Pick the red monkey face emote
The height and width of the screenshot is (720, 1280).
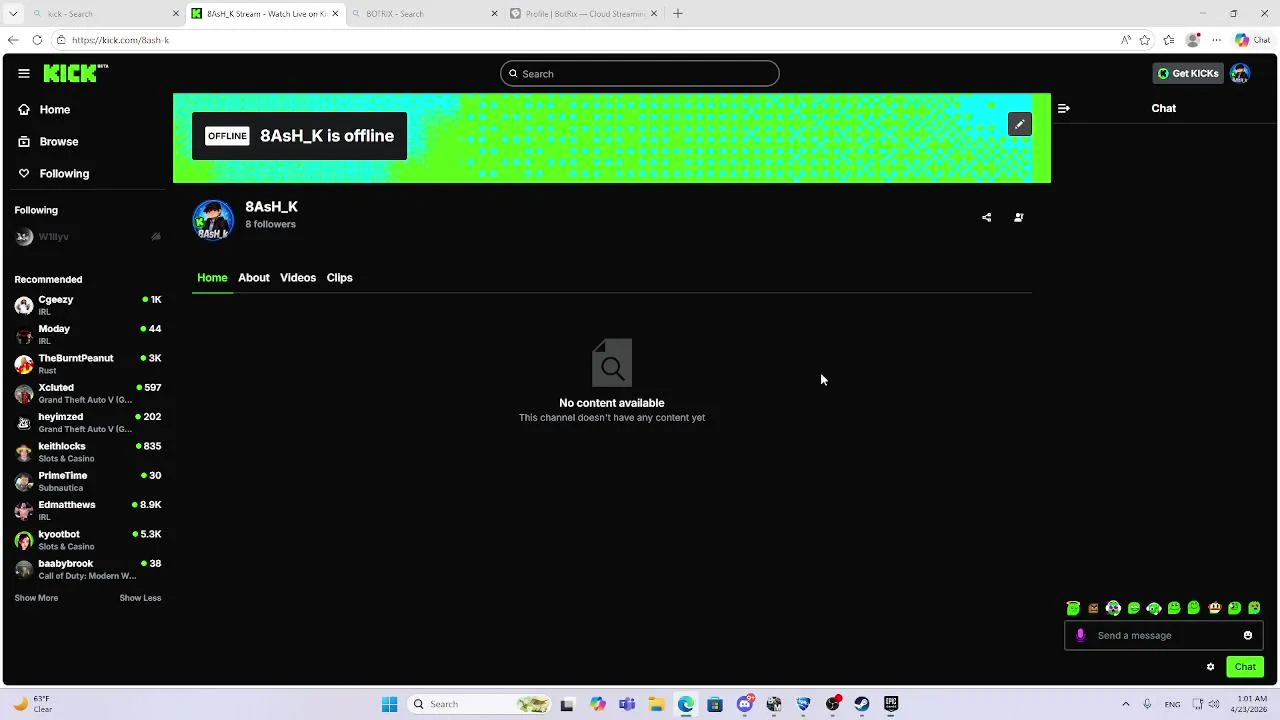pyautogui.click(x=1214, y=608)
